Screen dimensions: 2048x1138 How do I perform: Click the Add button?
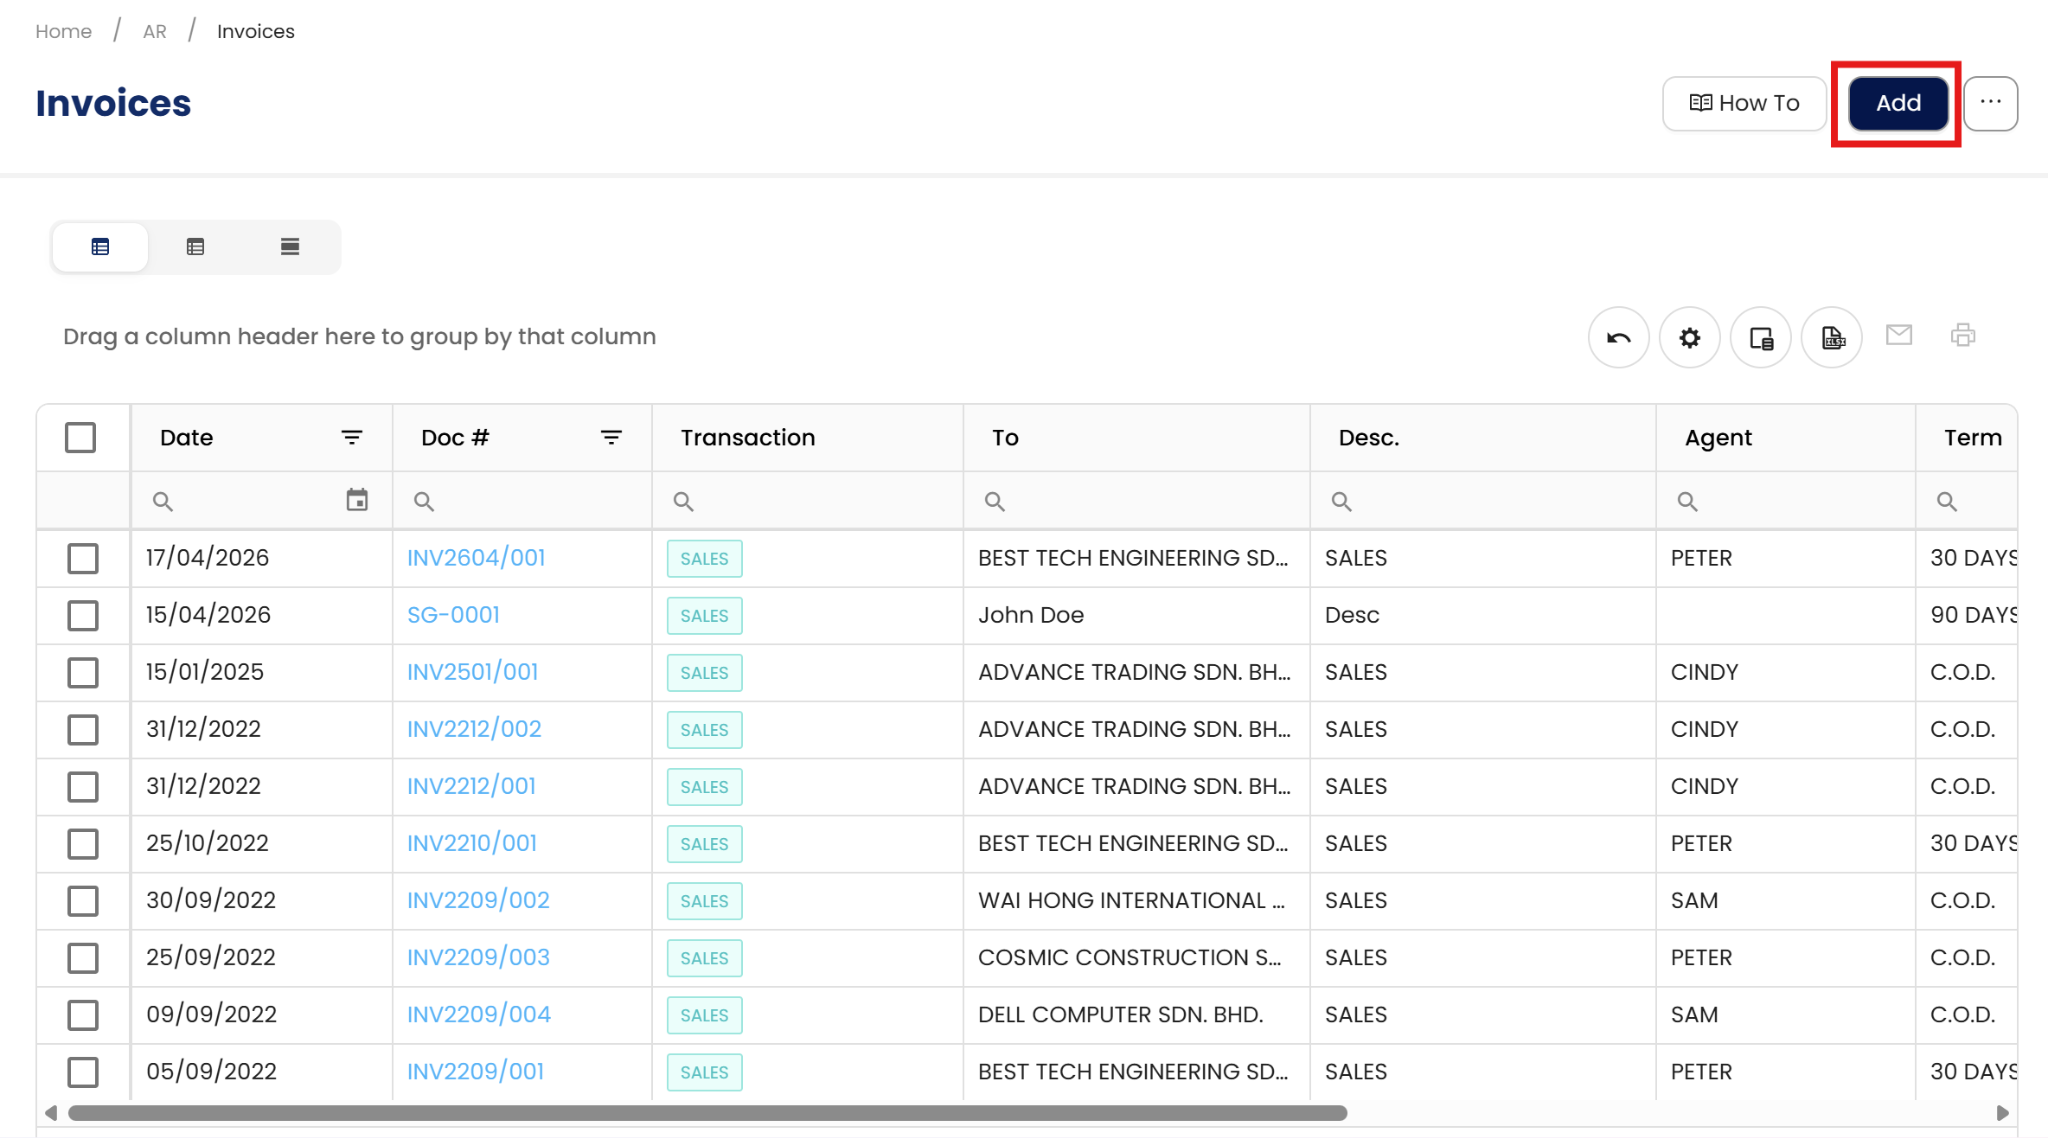(x=1897, y=103)
